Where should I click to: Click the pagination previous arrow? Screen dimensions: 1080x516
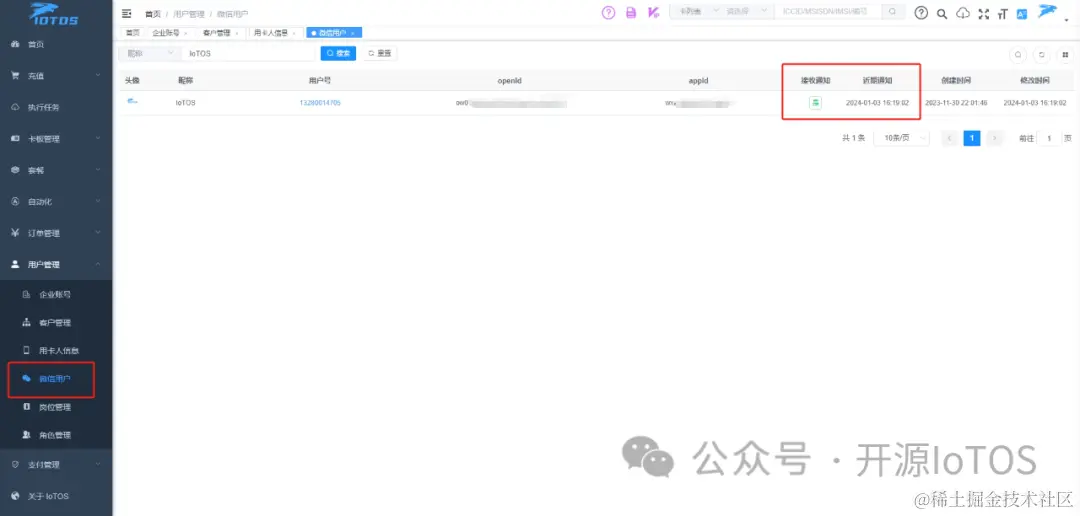pos(949,138)
